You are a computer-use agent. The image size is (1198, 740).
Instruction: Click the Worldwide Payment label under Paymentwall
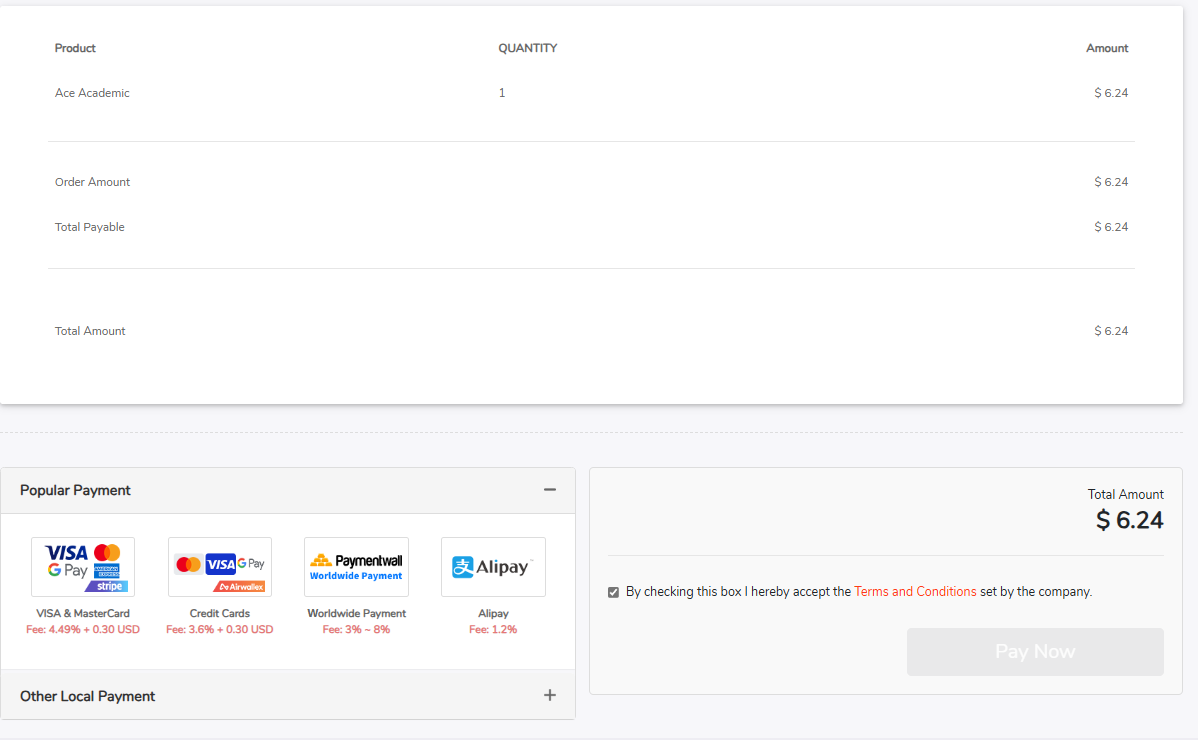[356, 613]
